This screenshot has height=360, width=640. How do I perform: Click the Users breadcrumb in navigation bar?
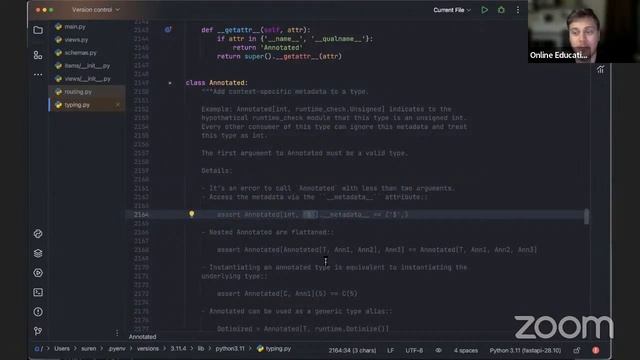(62, 349)
